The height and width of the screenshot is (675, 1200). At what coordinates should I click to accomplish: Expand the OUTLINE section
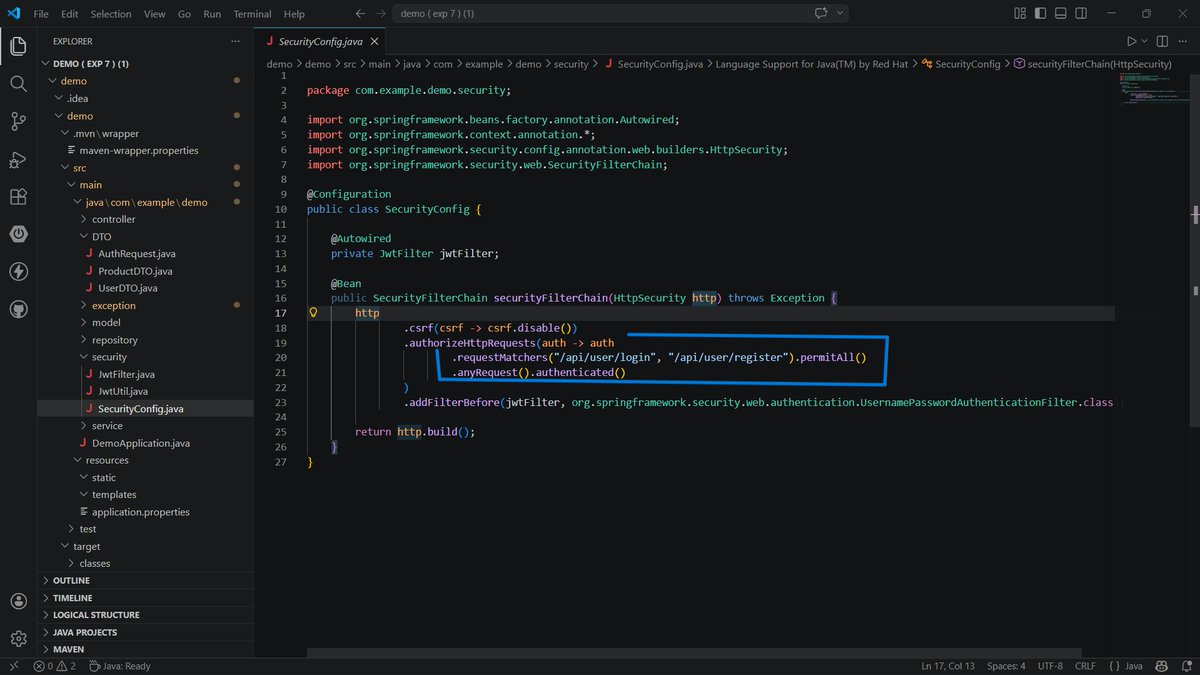pyautogui.click(x=145, y=580)
